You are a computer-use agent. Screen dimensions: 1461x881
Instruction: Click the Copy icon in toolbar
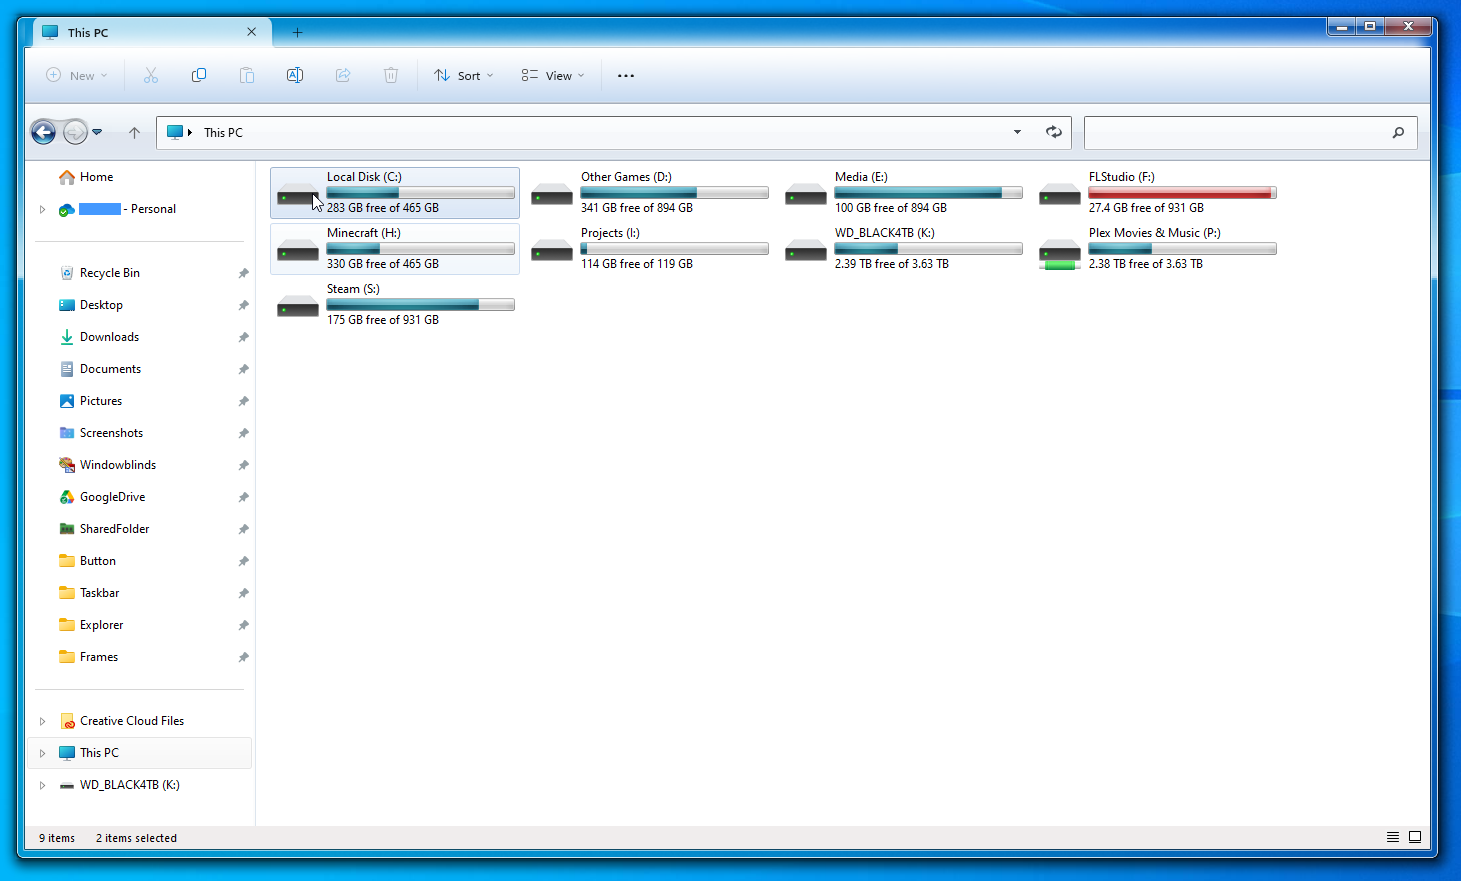point(199,75)
